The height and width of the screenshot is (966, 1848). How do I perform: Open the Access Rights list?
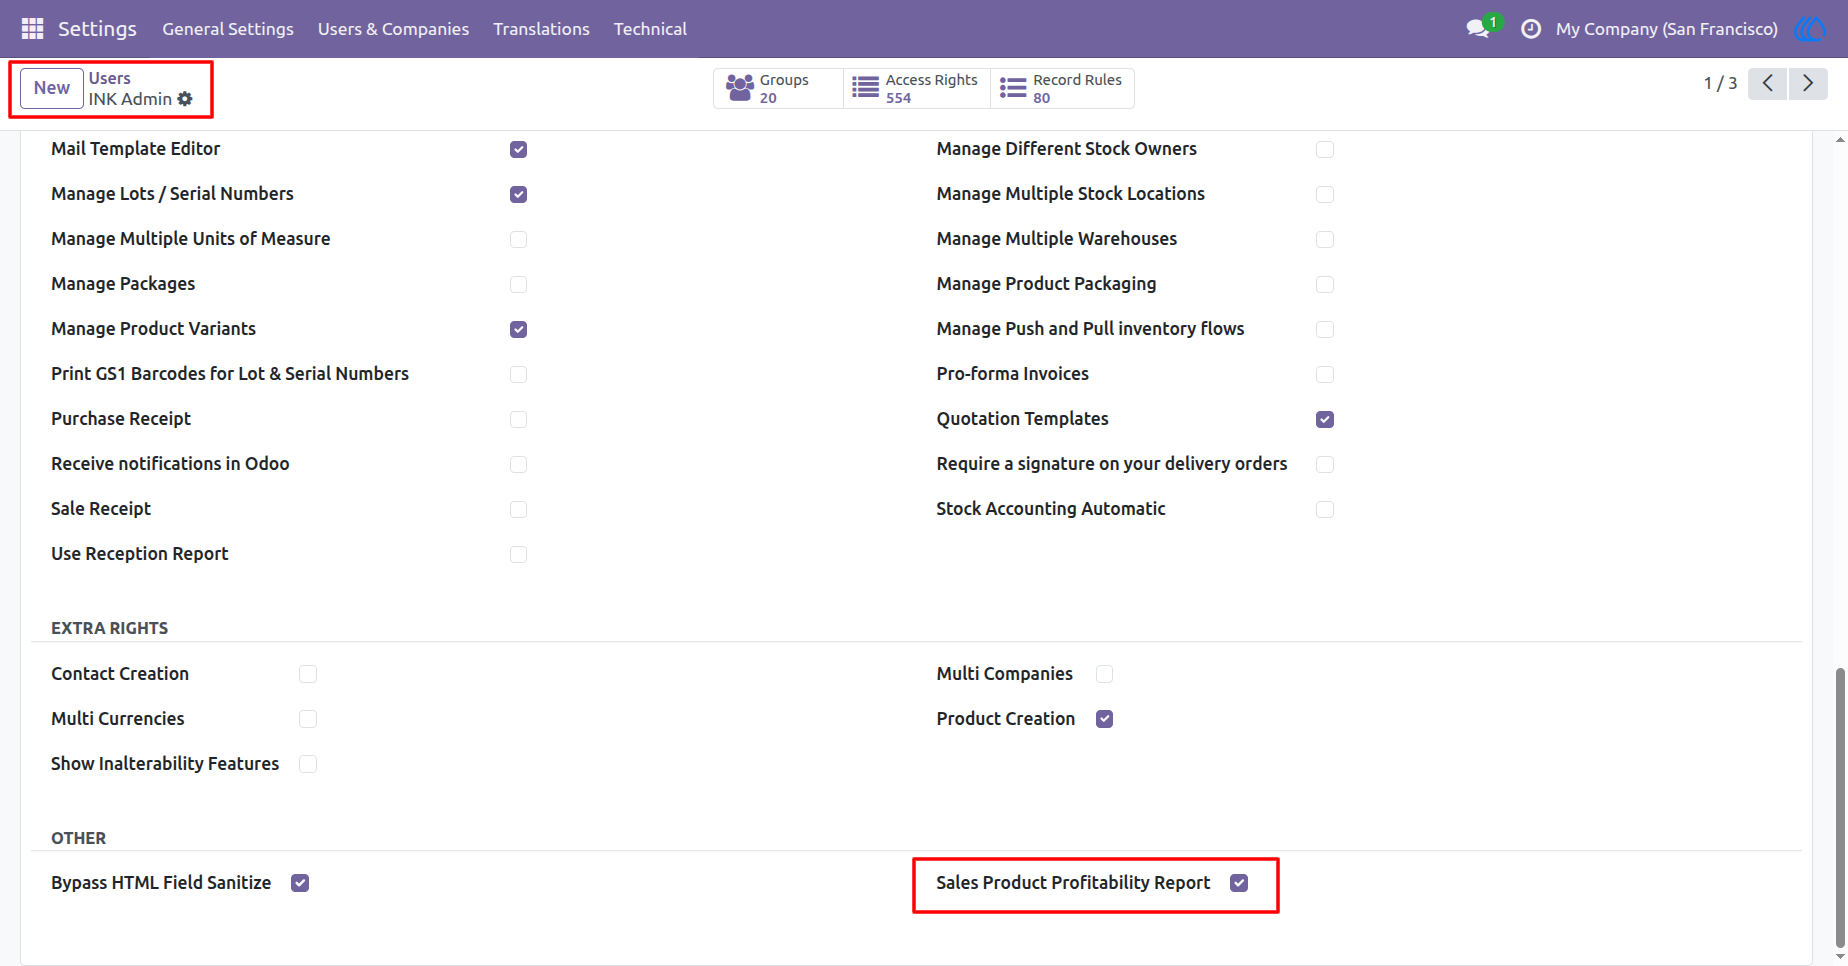tap(917, 88)
